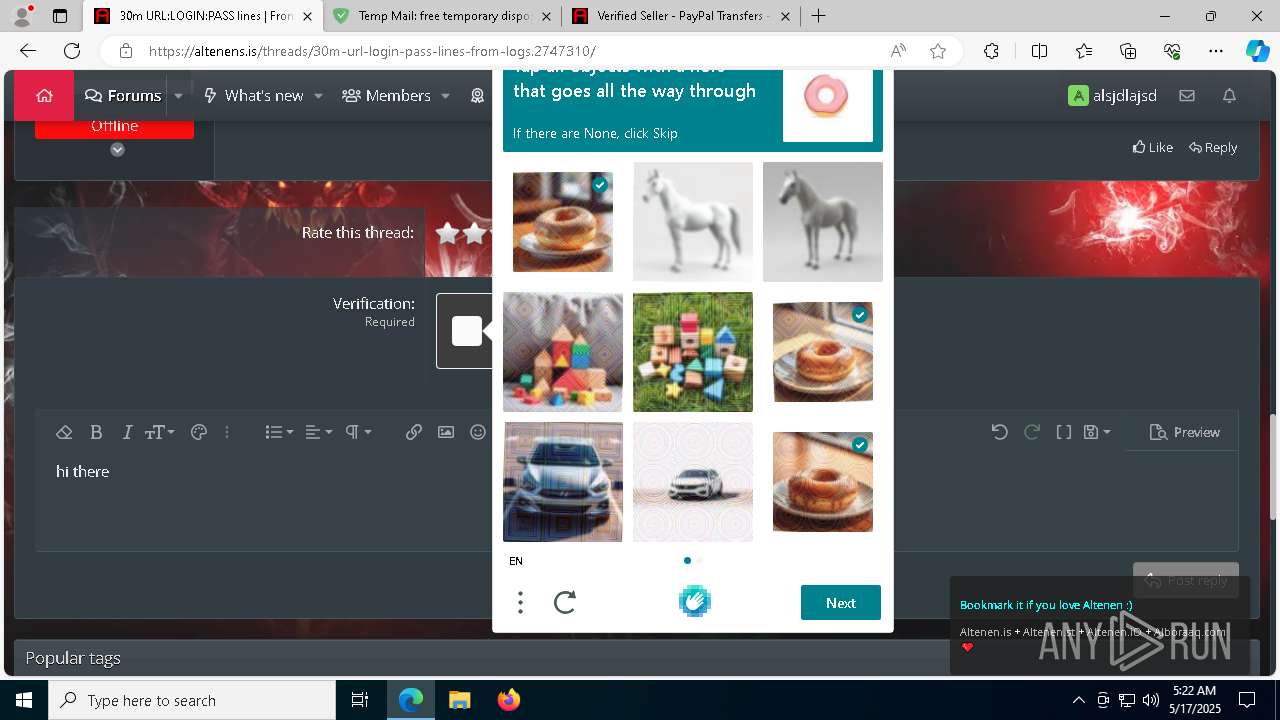The image size is (1280, 720).
Task: Toggle bold formatting in editor
Action: tap(96, 432)
